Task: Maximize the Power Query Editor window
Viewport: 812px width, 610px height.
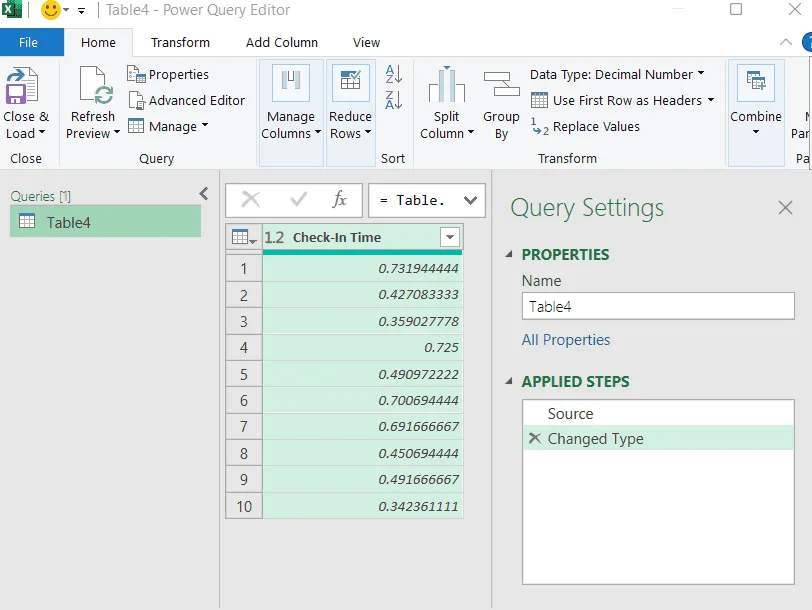Action: click(735, 9)
